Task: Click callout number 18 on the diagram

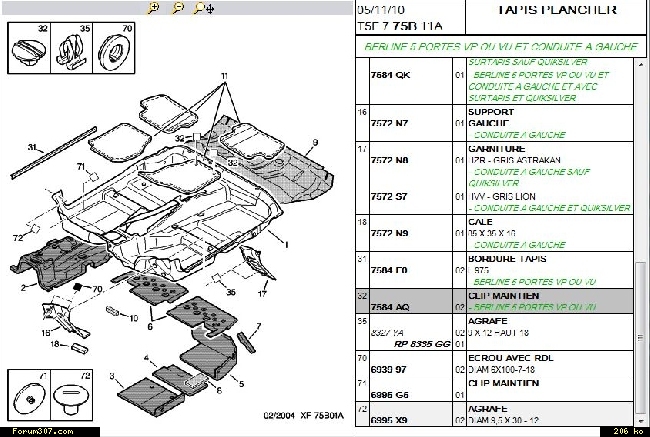Action: click(x=55, y=344)
